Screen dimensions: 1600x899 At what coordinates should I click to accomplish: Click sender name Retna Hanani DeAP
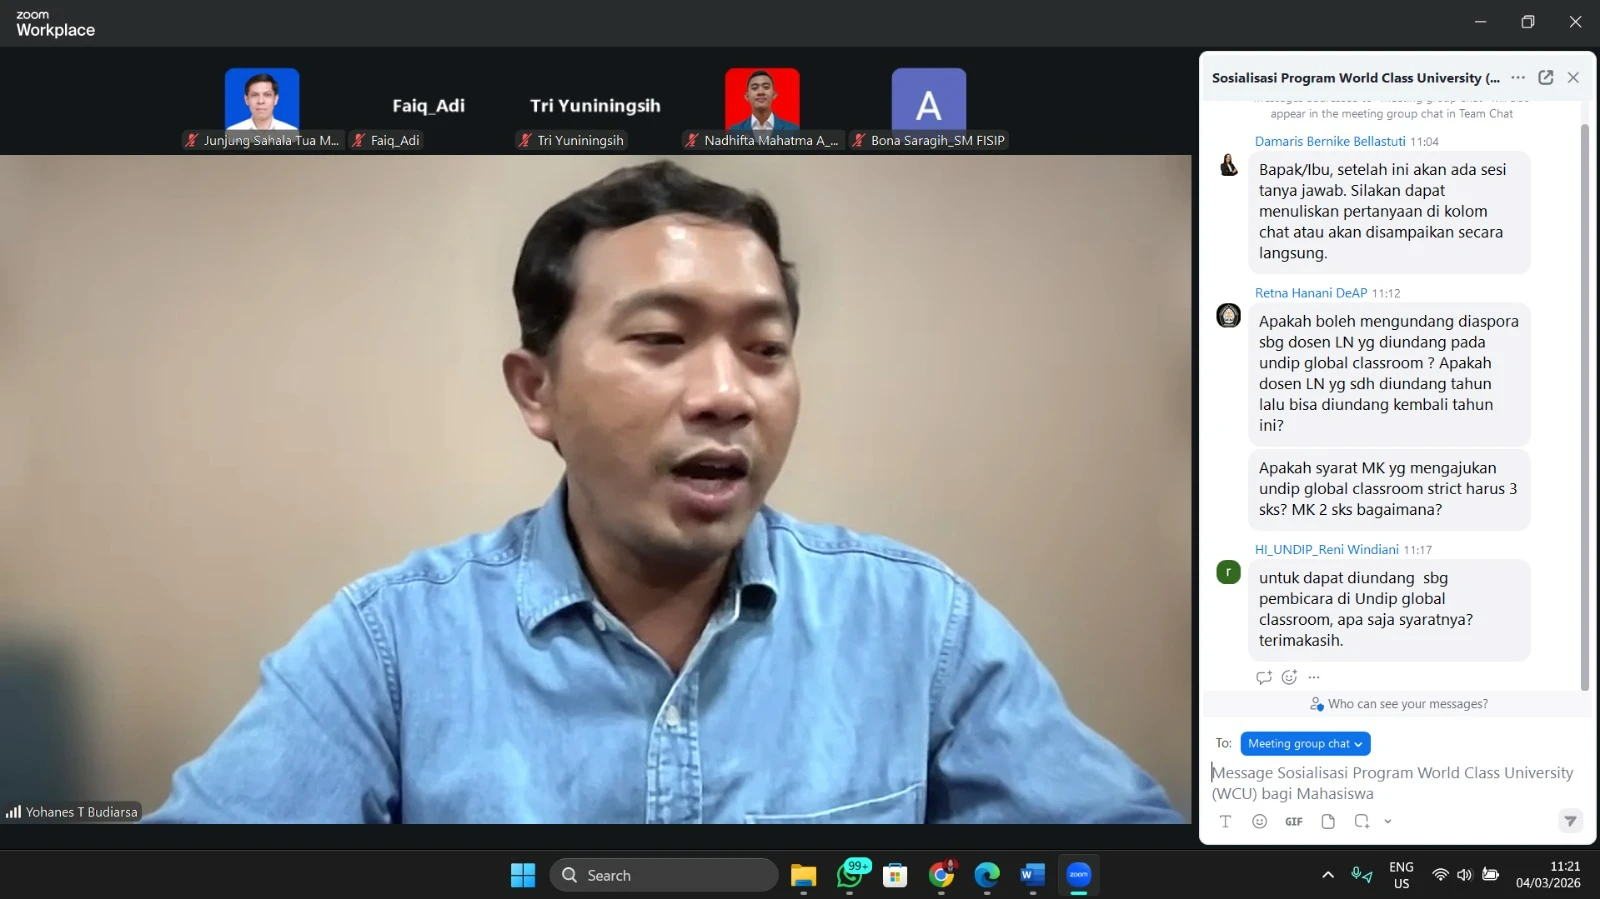click(x=1310, y=293)
